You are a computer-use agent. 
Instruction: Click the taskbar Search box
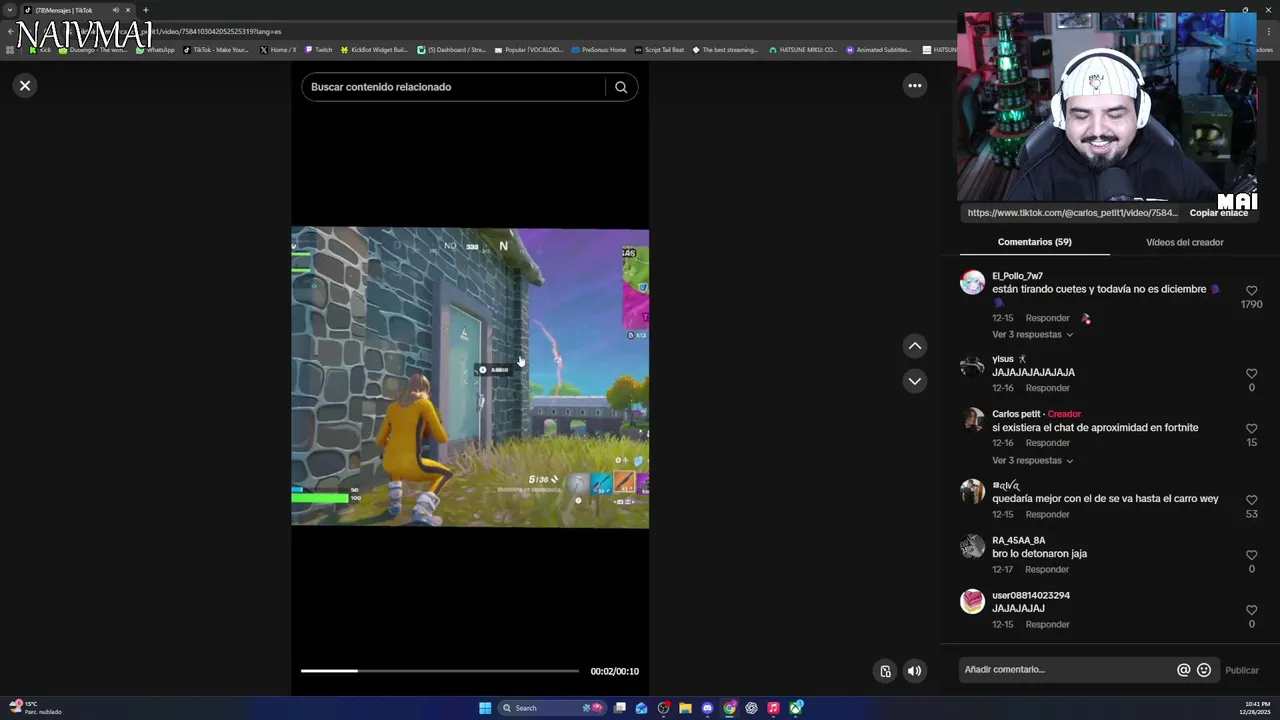553,708
